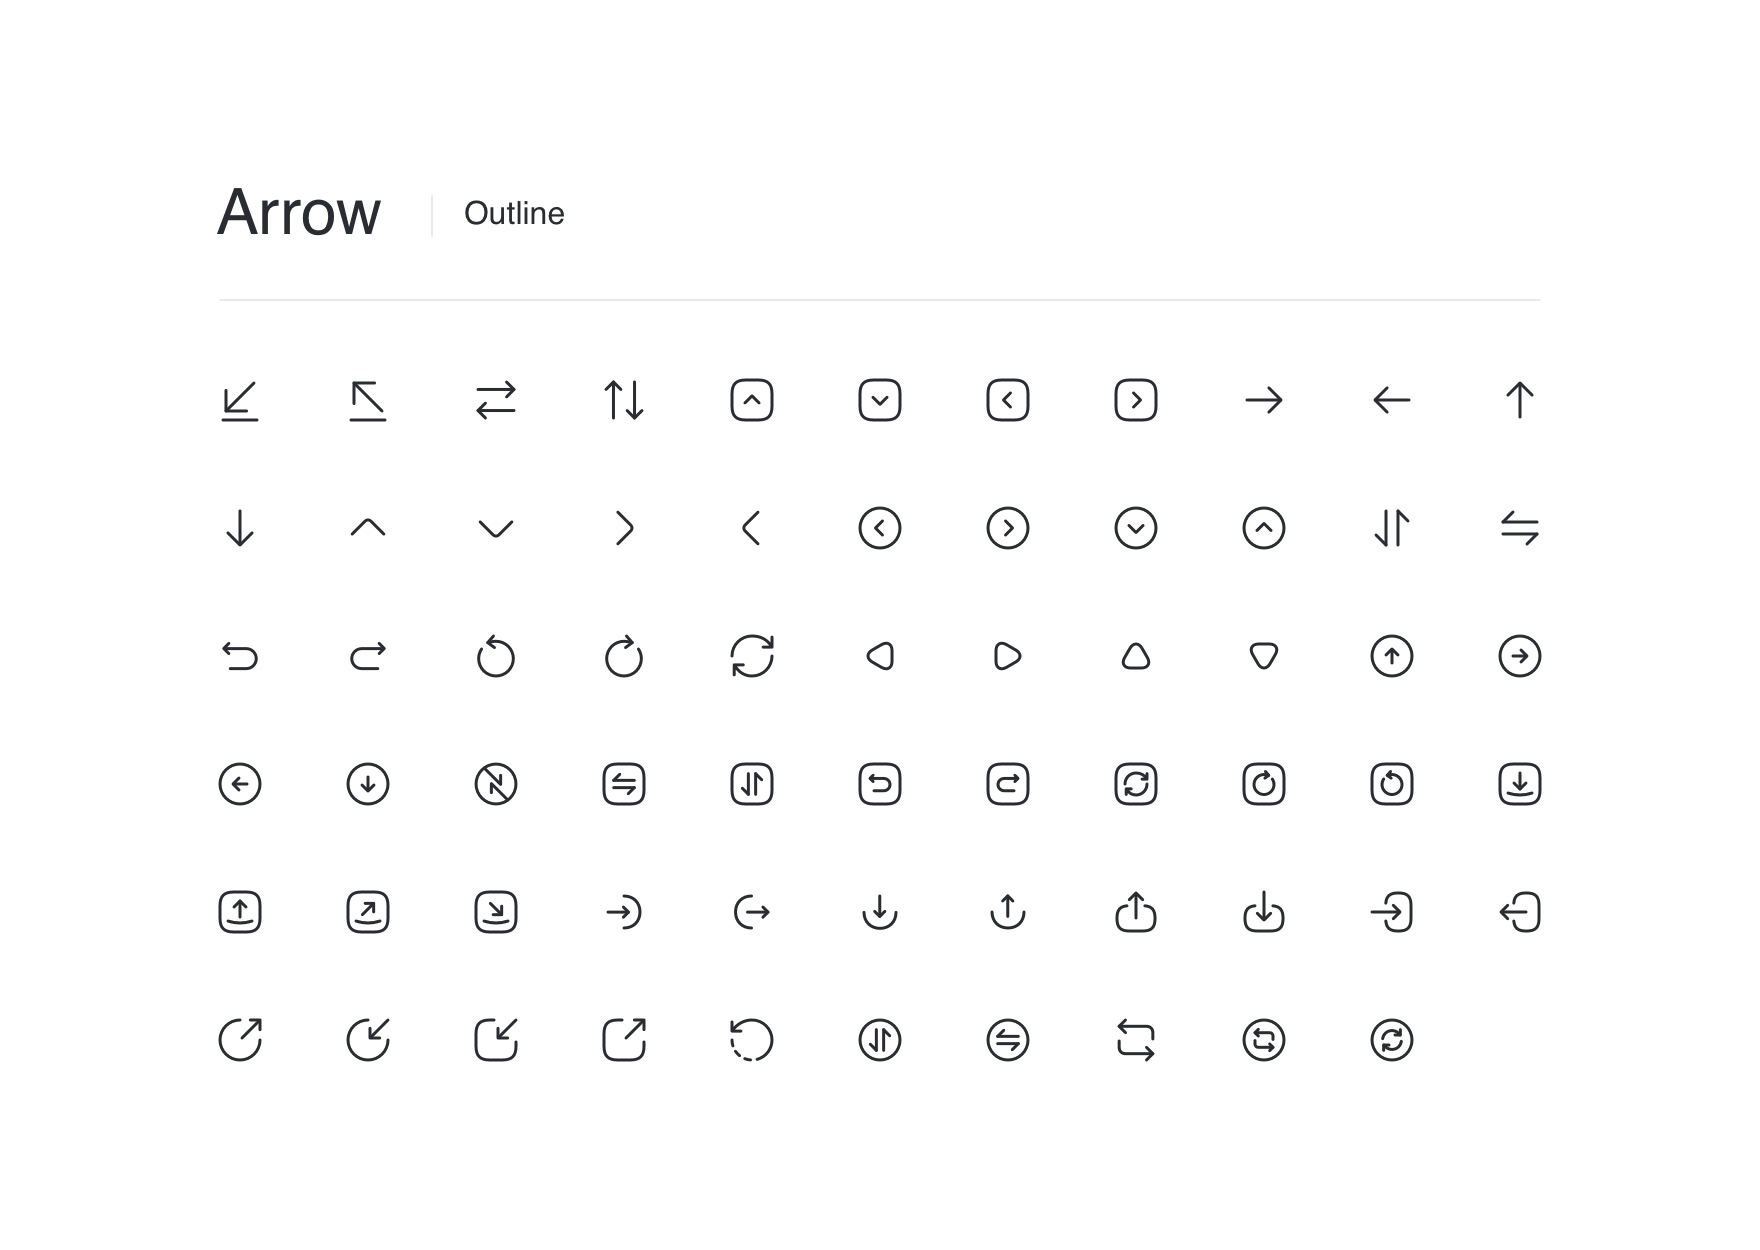Click the left-pointing rounded triangle icon
The image size is (1760, 1250).
(880, 656)
